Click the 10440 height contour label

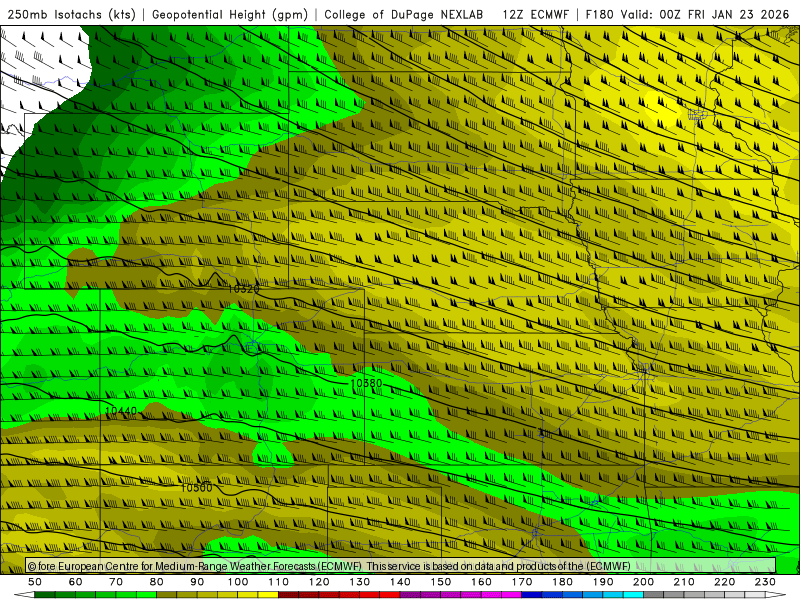120,411
